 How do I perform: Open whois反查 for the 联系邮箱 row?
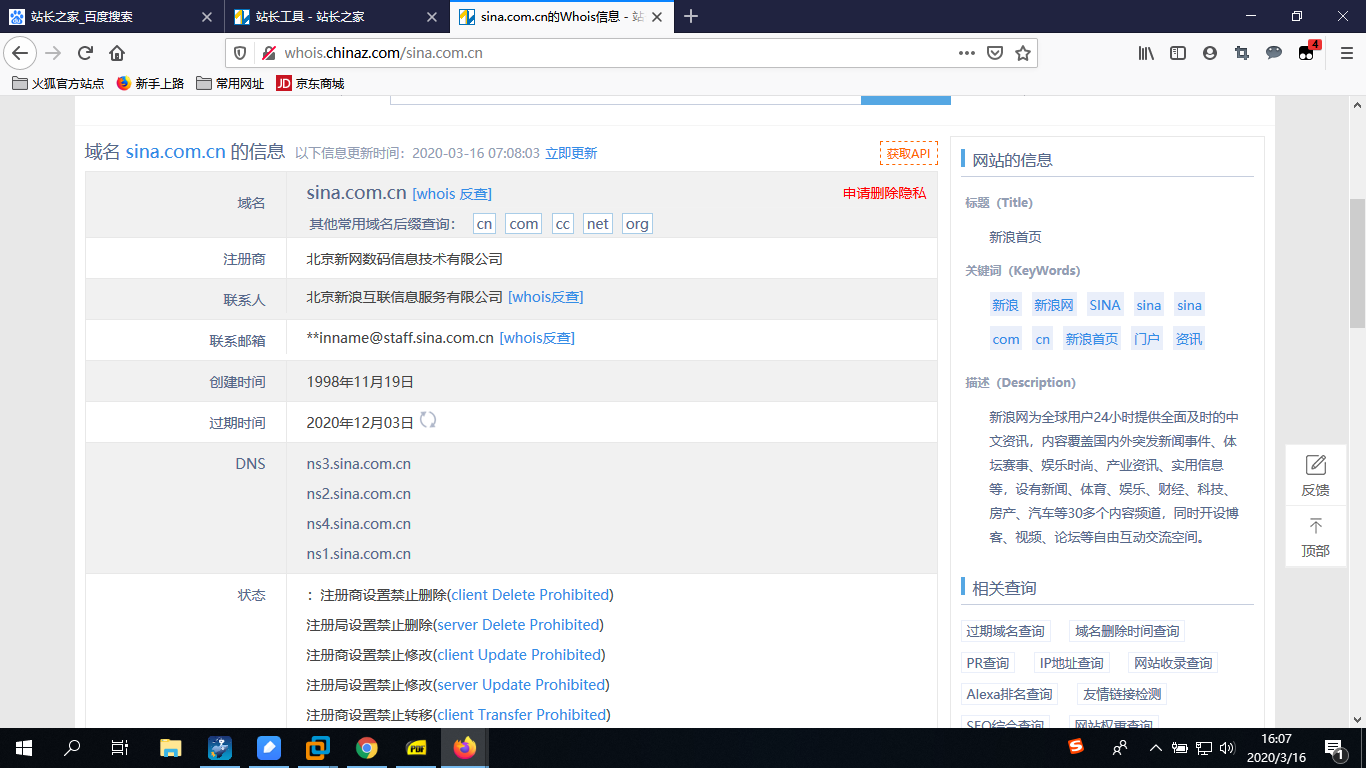[x=537, y=338]
